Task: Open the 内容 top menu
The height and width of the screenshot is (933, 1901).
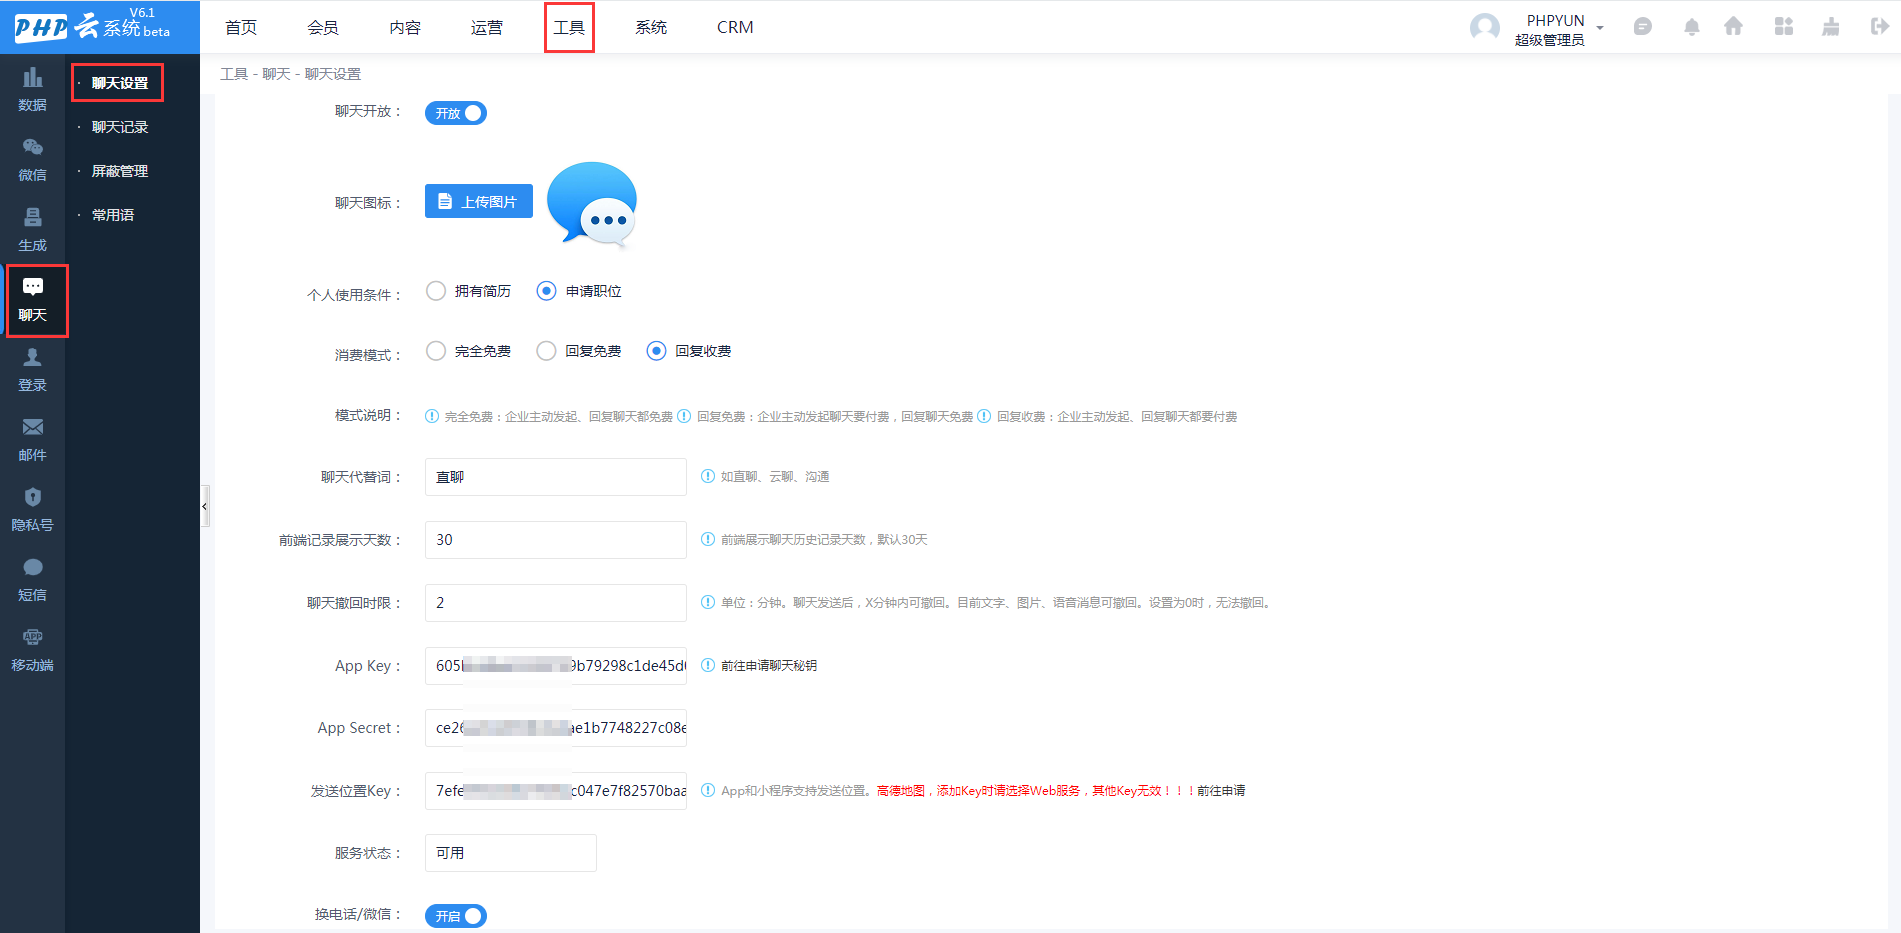Action: click(x=405, y=27)
